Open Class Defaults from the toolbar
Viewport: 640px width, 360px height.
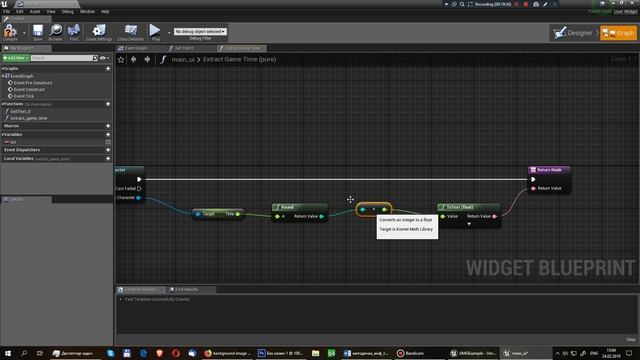[131, 32]
